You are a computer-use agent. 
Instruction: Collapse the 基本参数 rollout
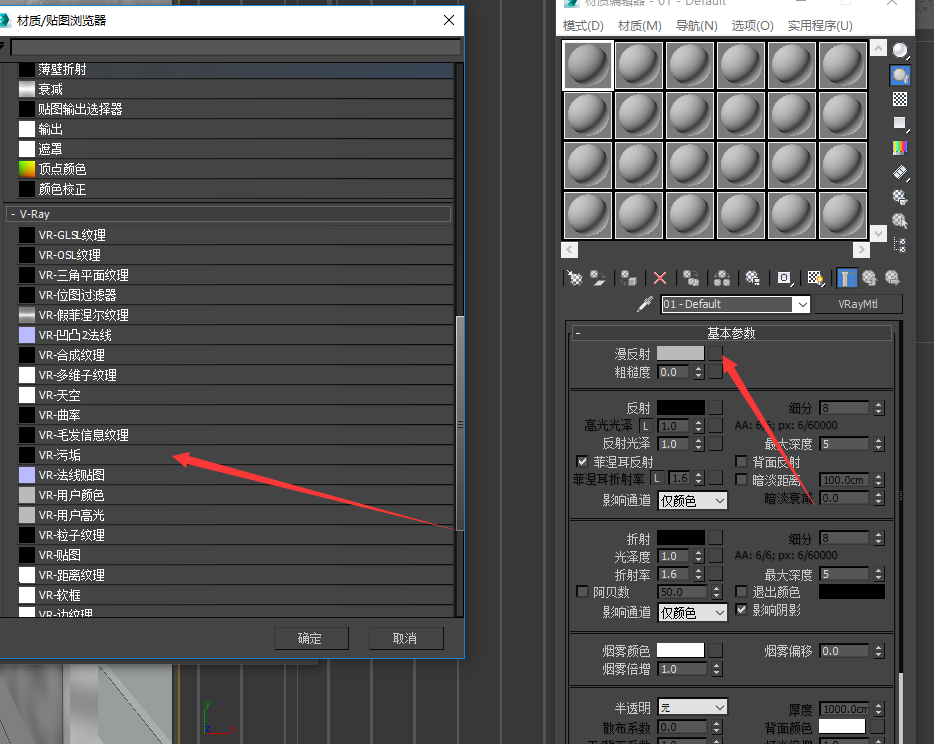[x=731, y=334]
